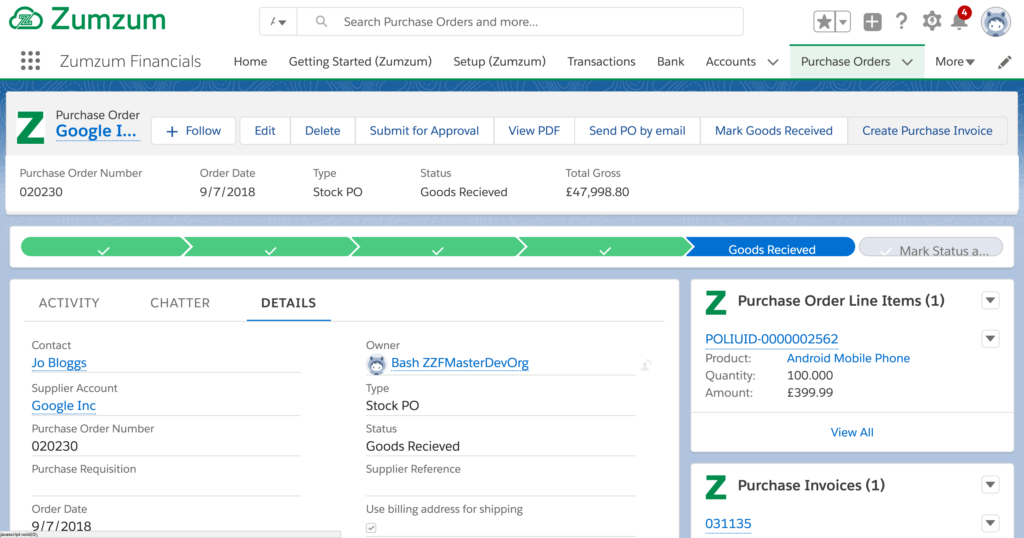
Task: Click the pencil edit navigation icon
Action: 1004,62
